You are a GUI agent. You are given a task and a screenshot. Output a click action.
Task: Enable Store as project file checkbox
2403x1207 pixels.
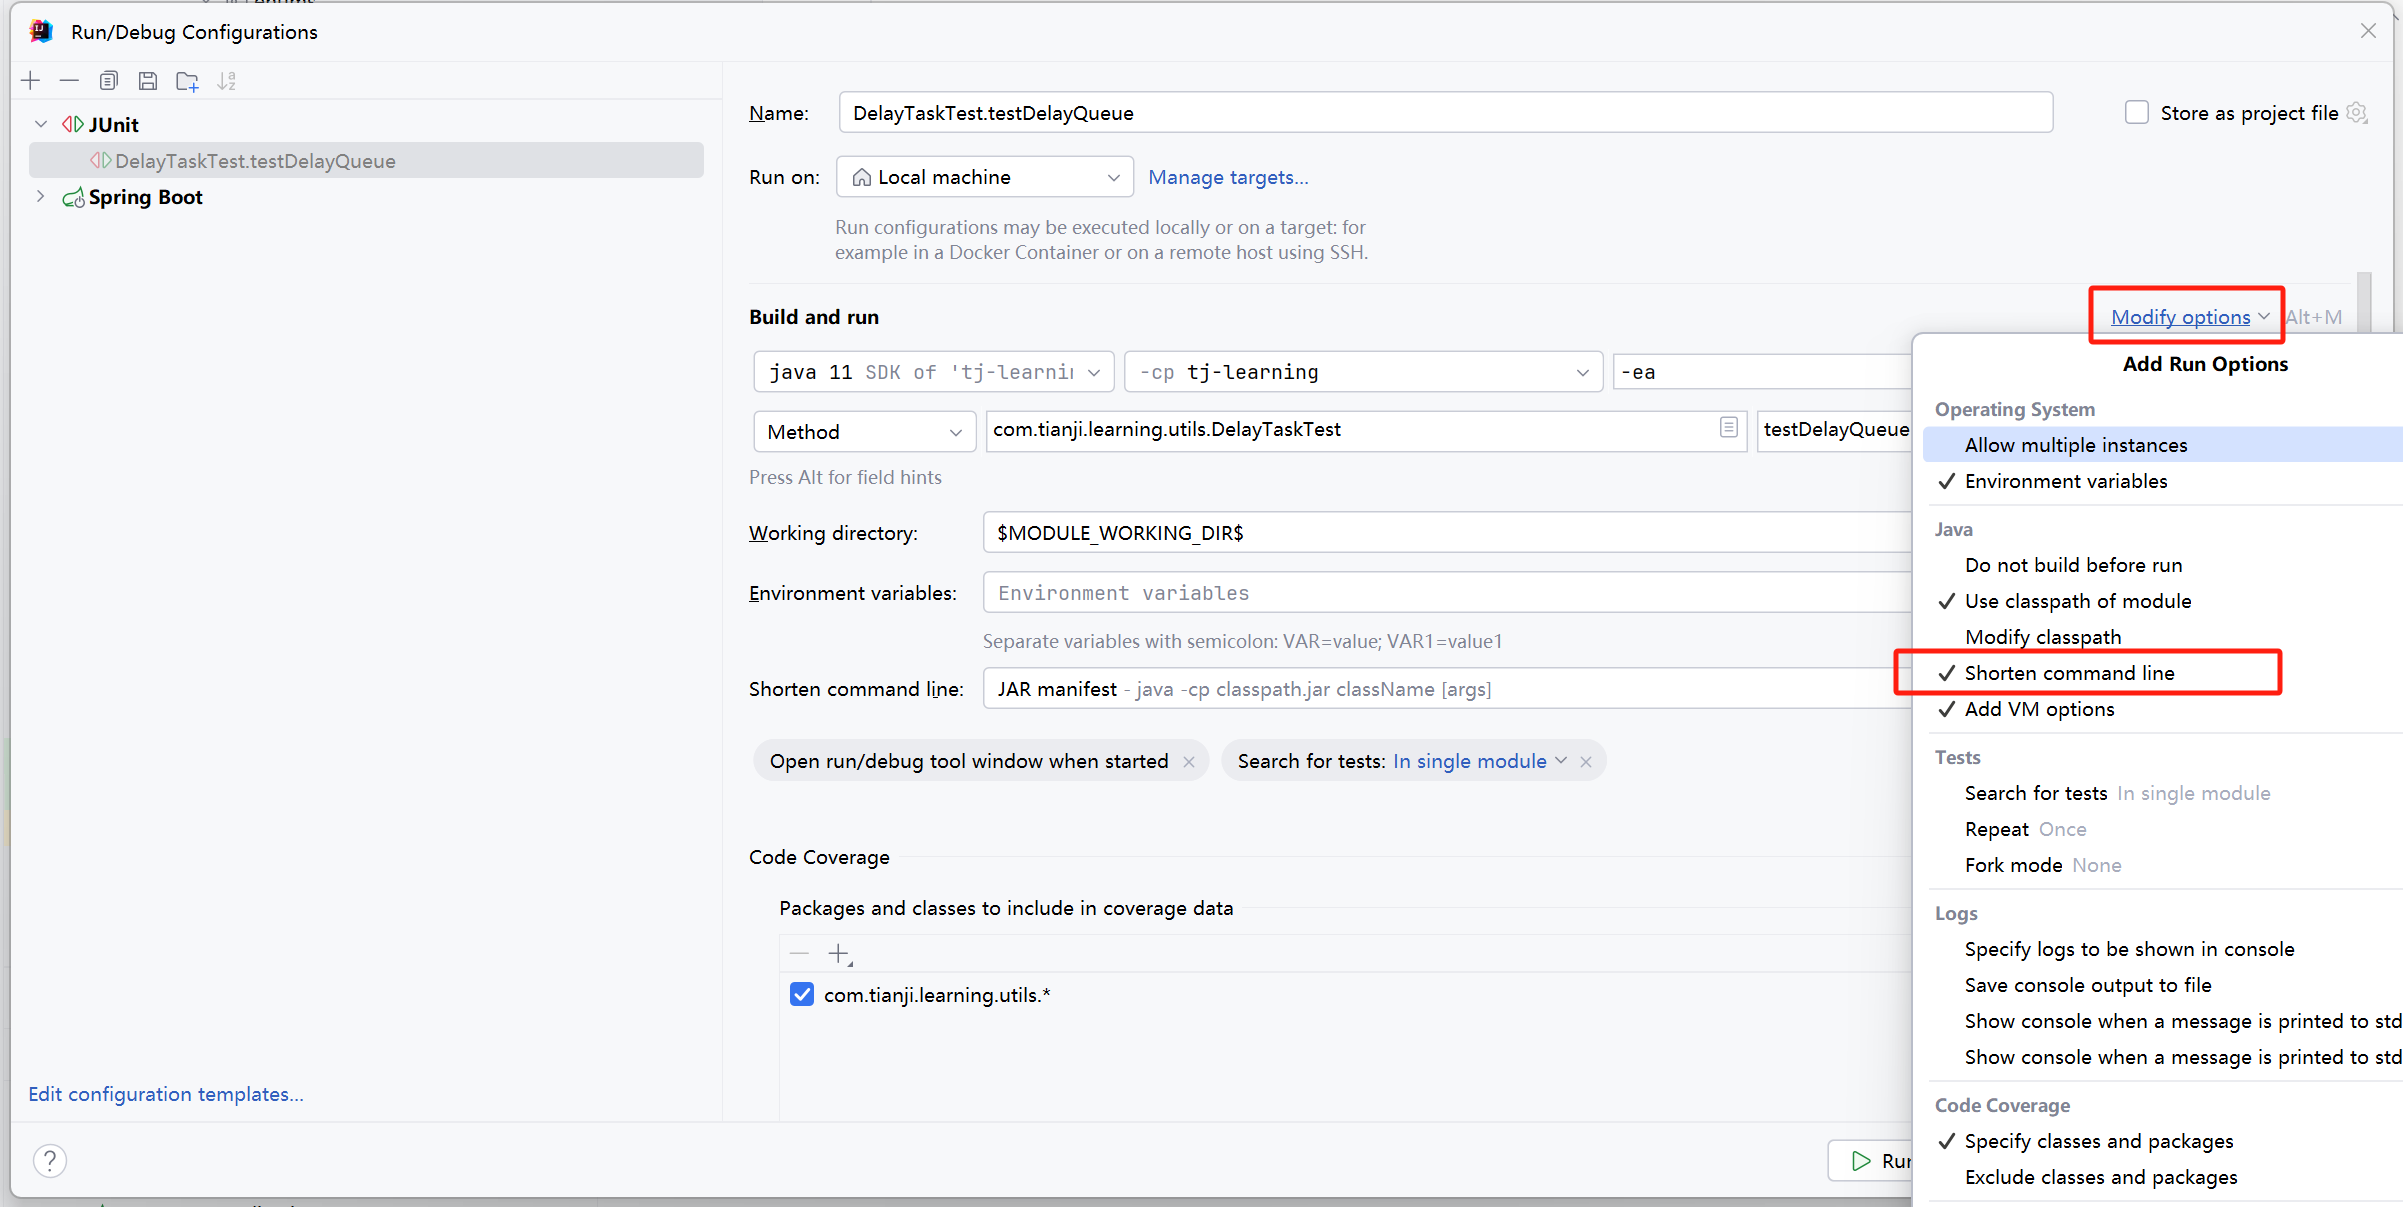coord(2136,113)
